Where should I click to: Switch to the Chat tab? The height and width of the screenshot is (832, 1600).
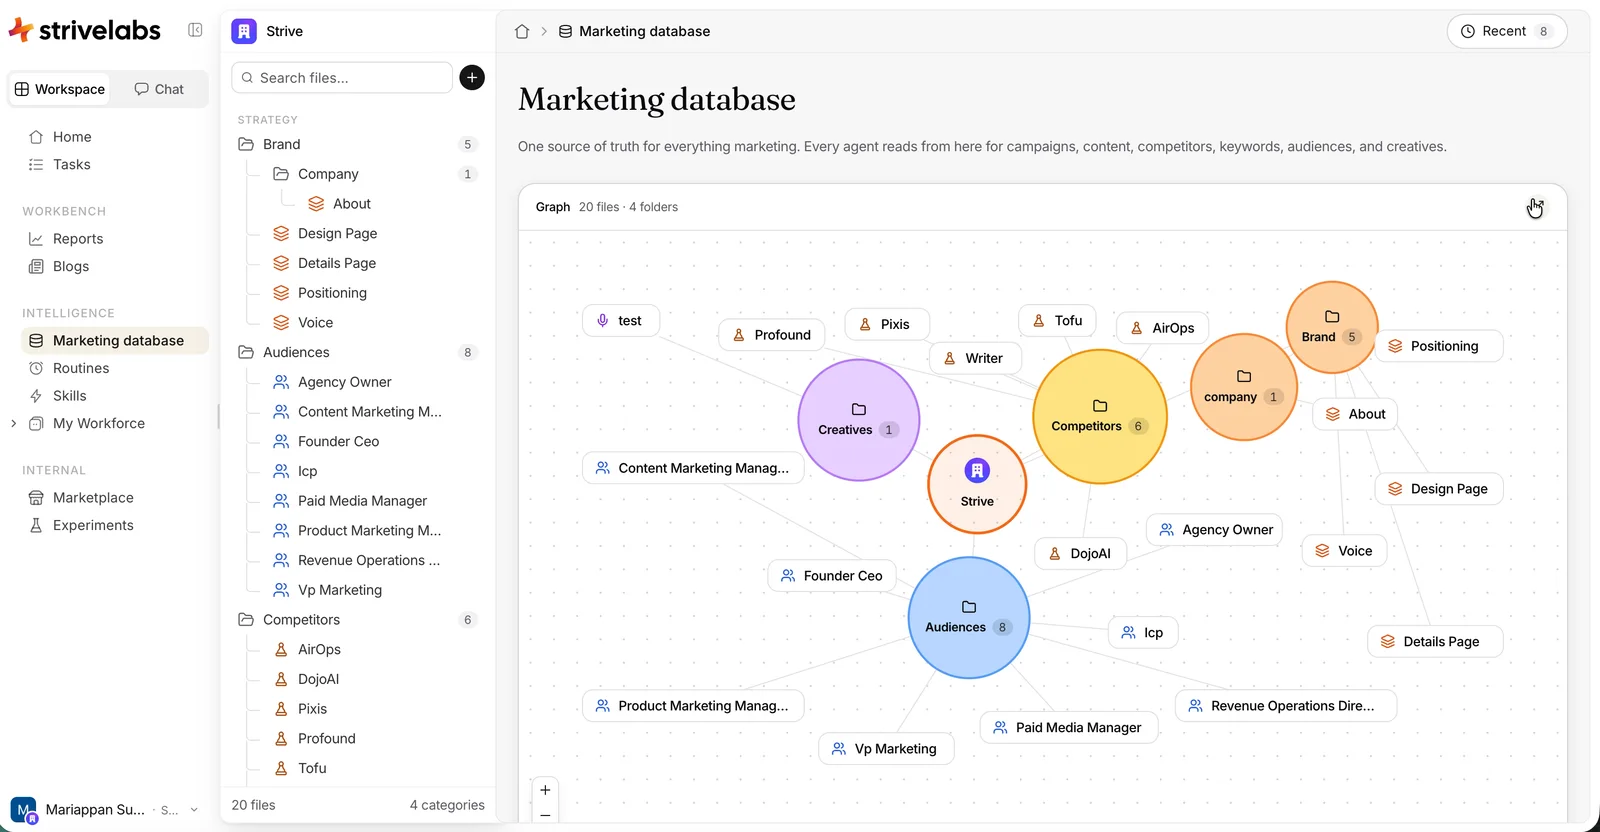pos(159,89)
